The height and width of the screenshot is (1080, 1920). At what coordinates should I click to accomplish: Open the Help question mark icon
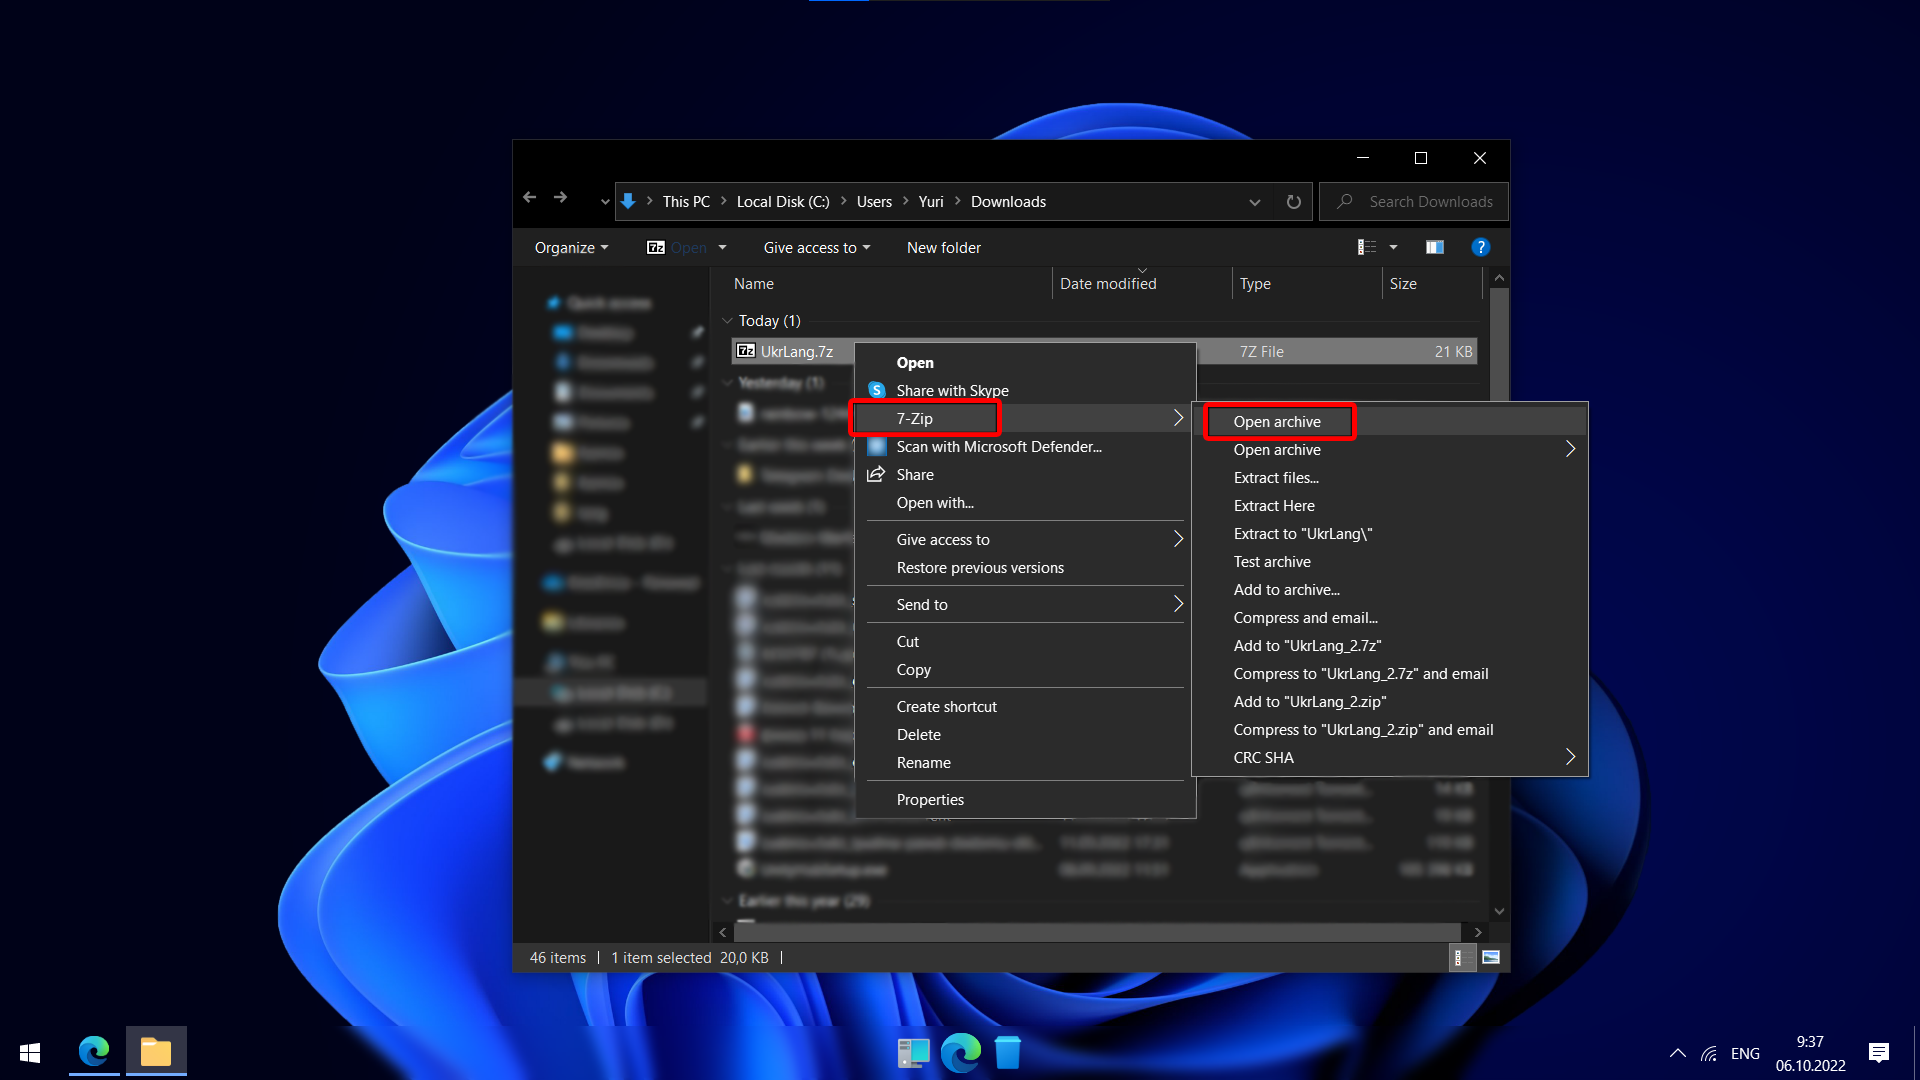pyautogui.click(x=1480, y=247)
